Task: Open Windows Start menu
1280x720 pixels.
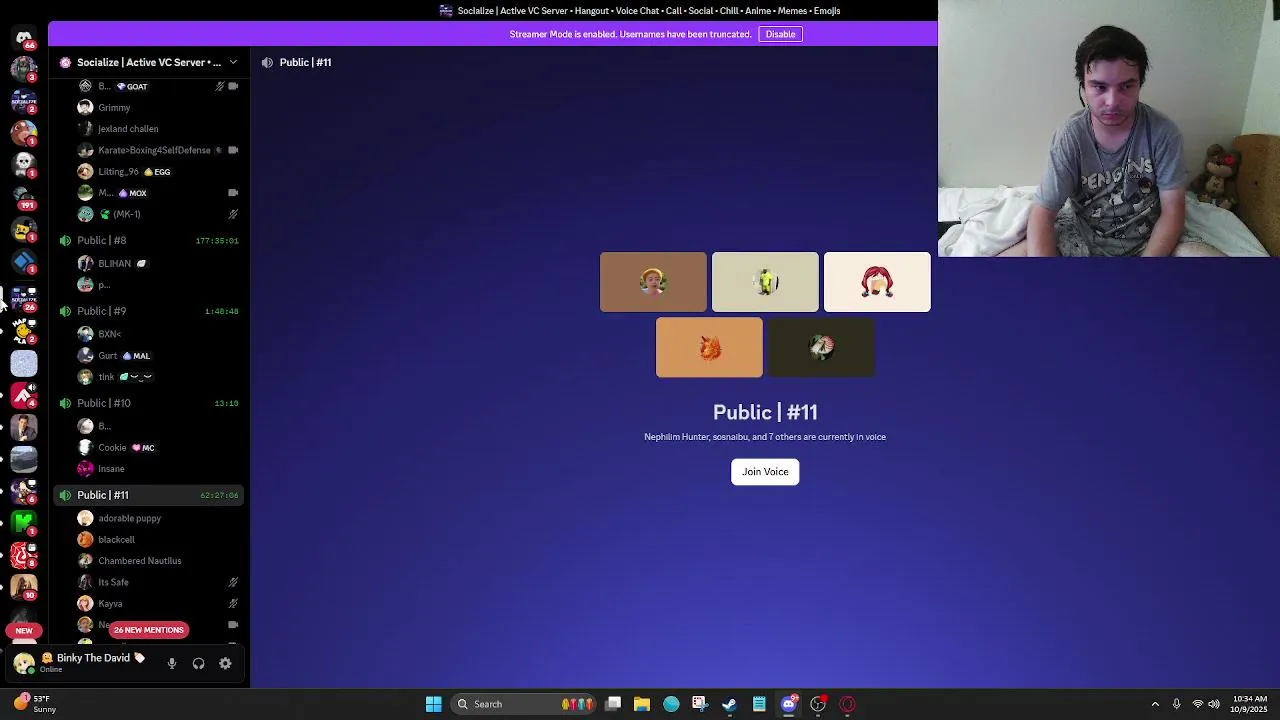Action: [433, 704]
